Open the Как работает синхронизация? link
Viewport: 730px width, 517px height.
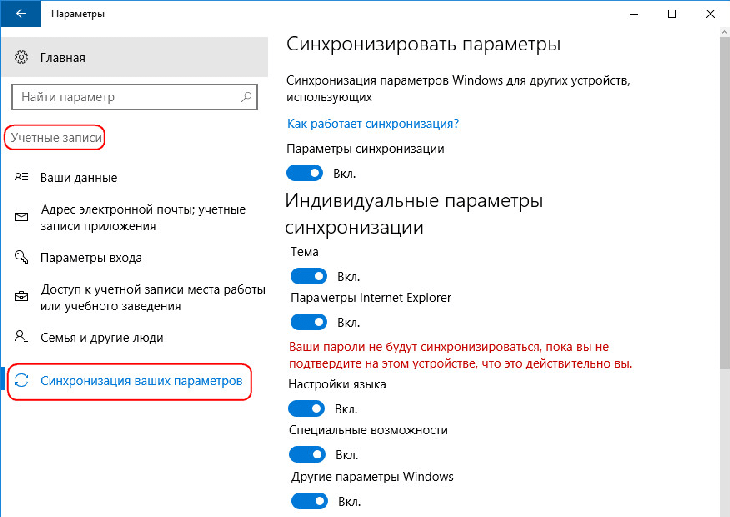(373, 124)
